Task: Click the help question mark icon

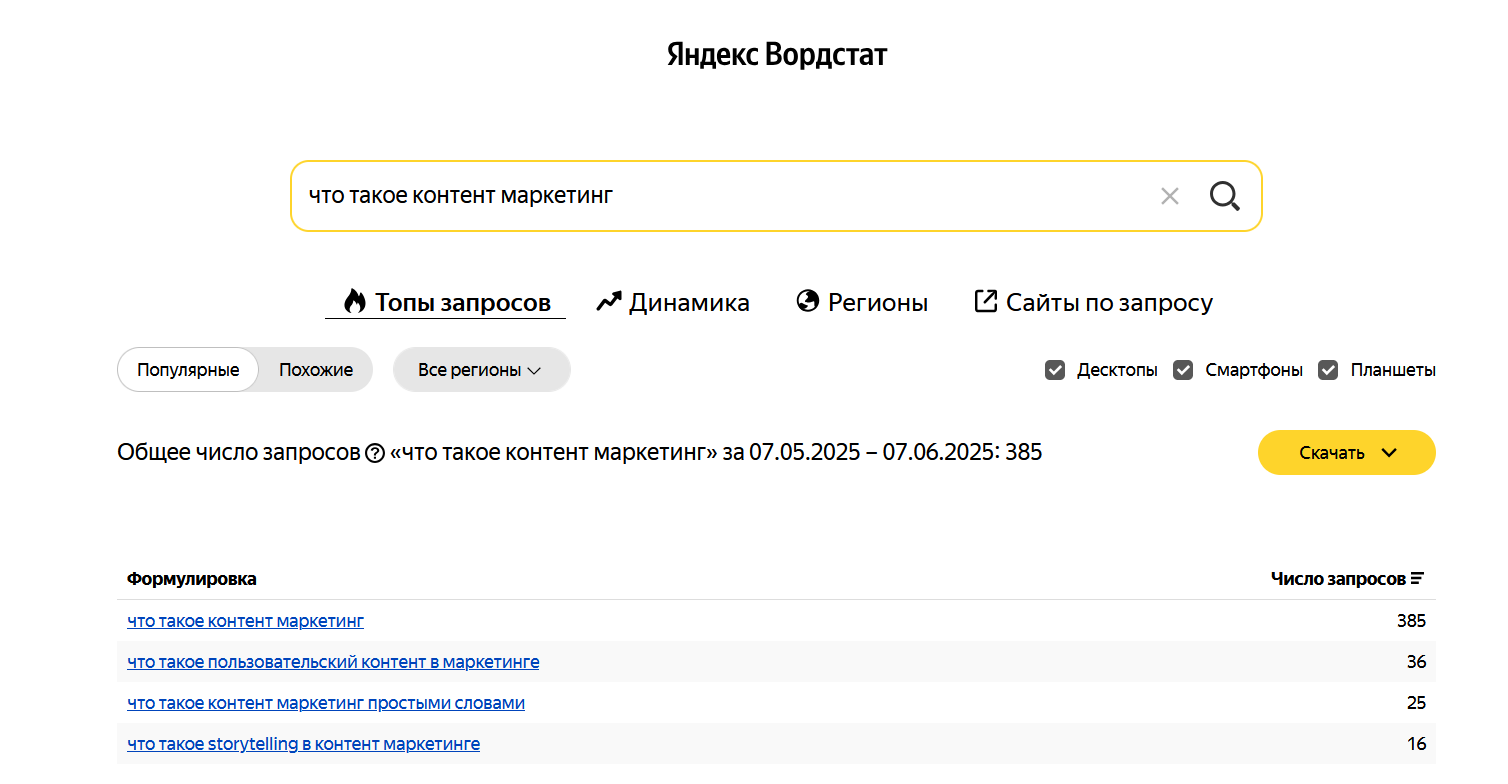Action: [375, 453]
